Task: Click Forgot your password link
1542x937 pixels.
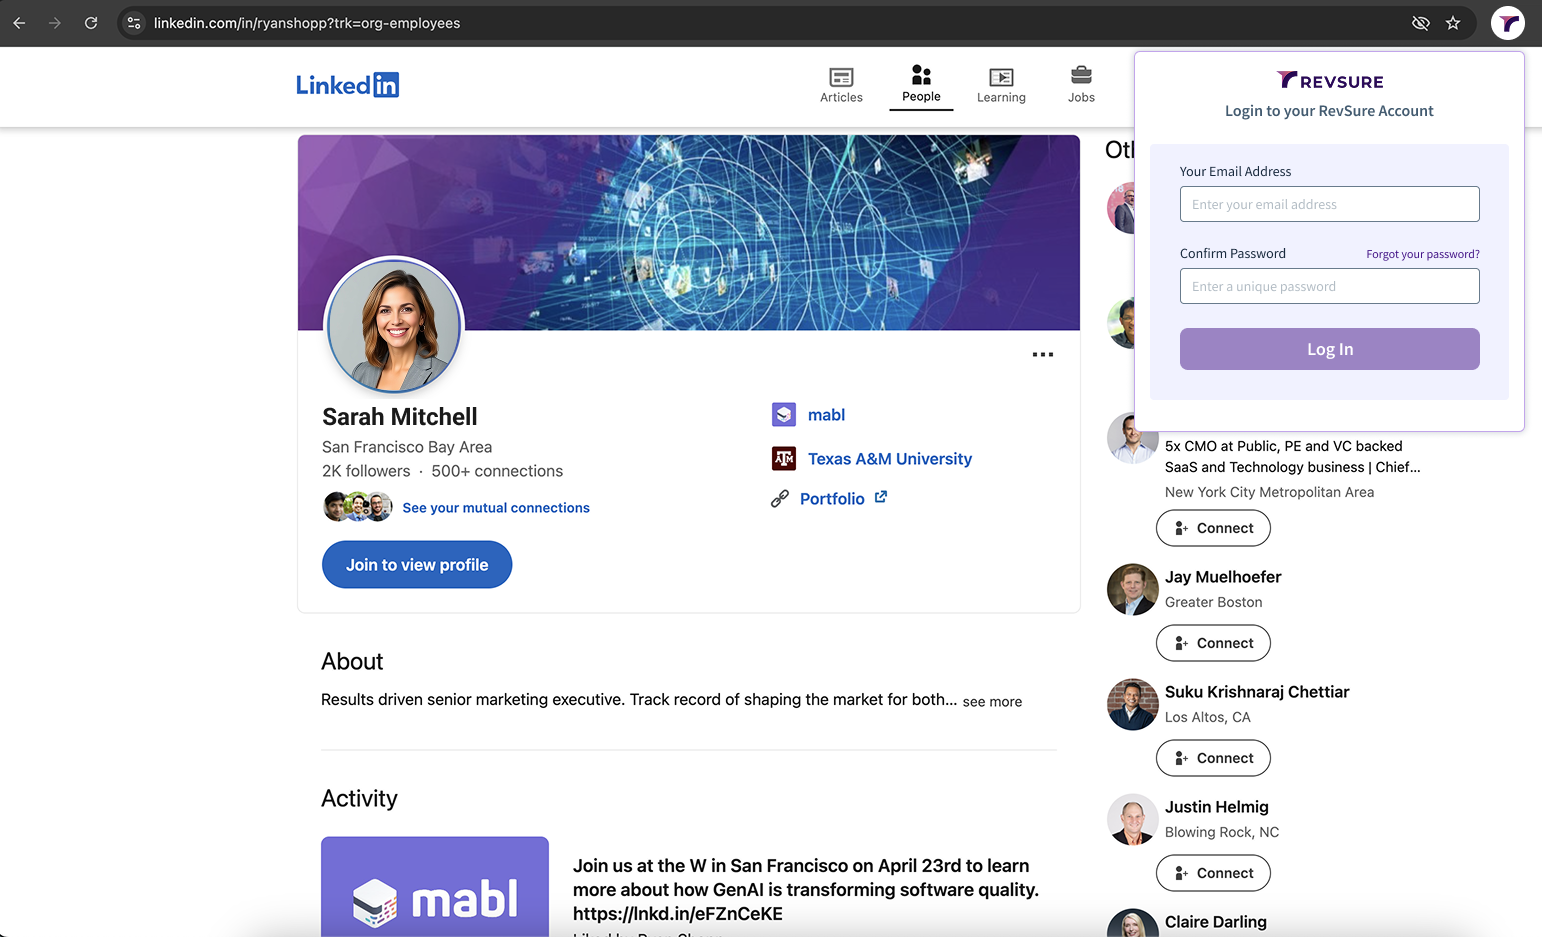Action: click(x=1423, y=254)
